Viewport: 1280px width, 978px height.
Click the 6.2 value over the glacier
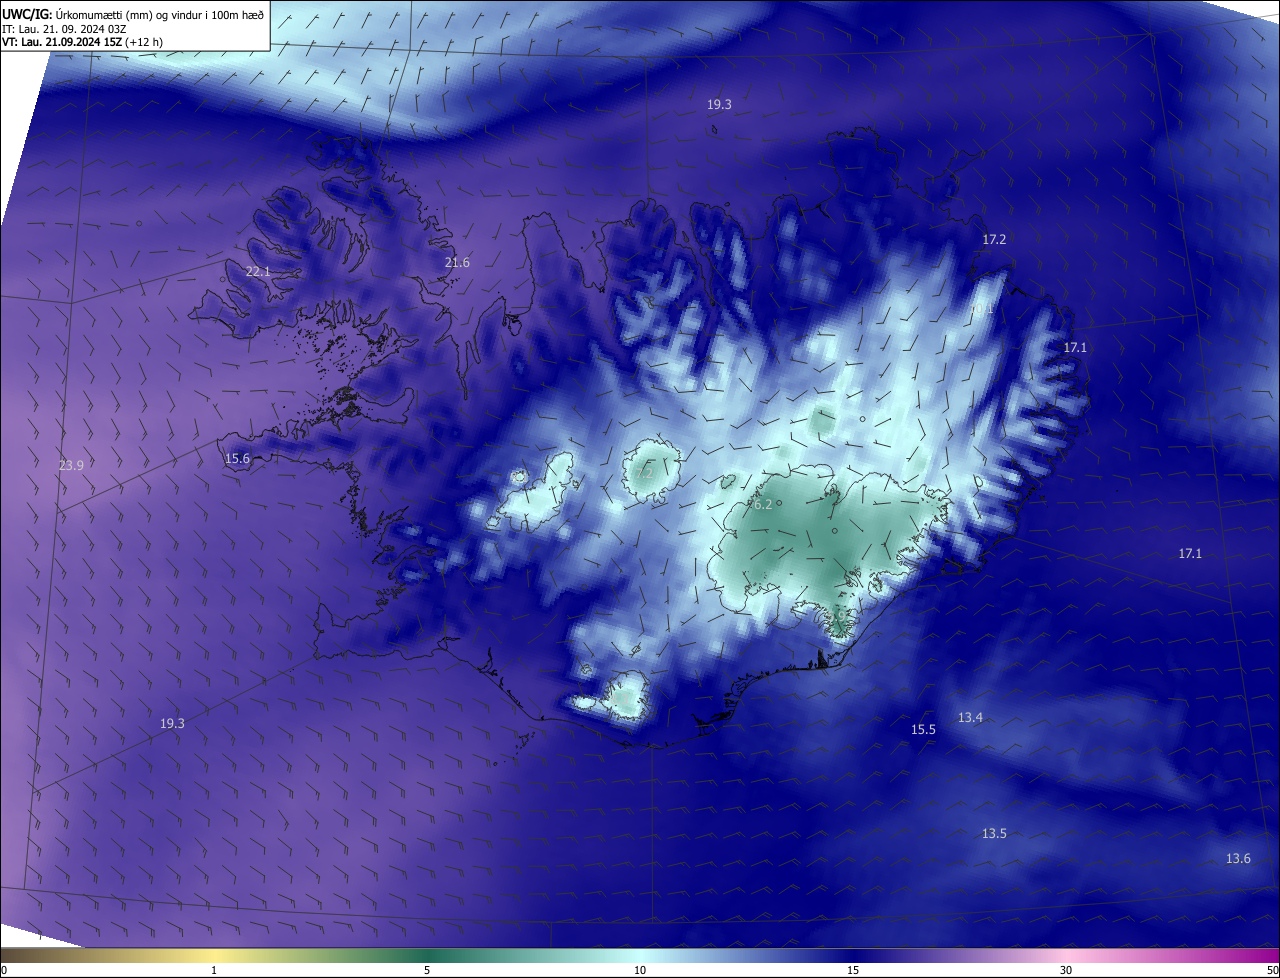[x=762, y=504]
